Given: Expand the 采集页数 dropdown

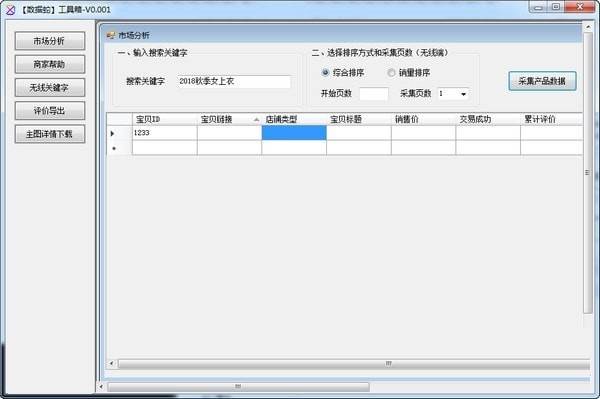Looking at the screenshot, I should (463, 94).
